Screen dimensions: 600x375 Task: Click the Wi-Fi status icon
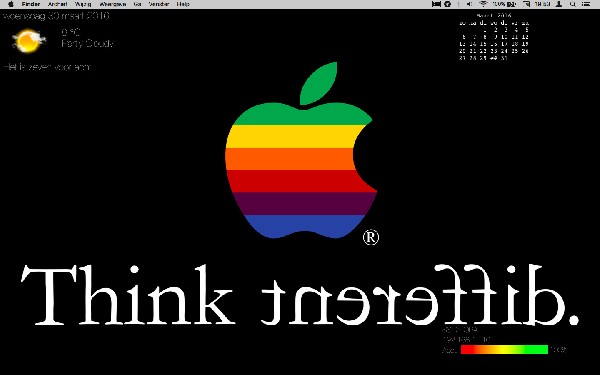pyautogui.click(x=484, y=4)
